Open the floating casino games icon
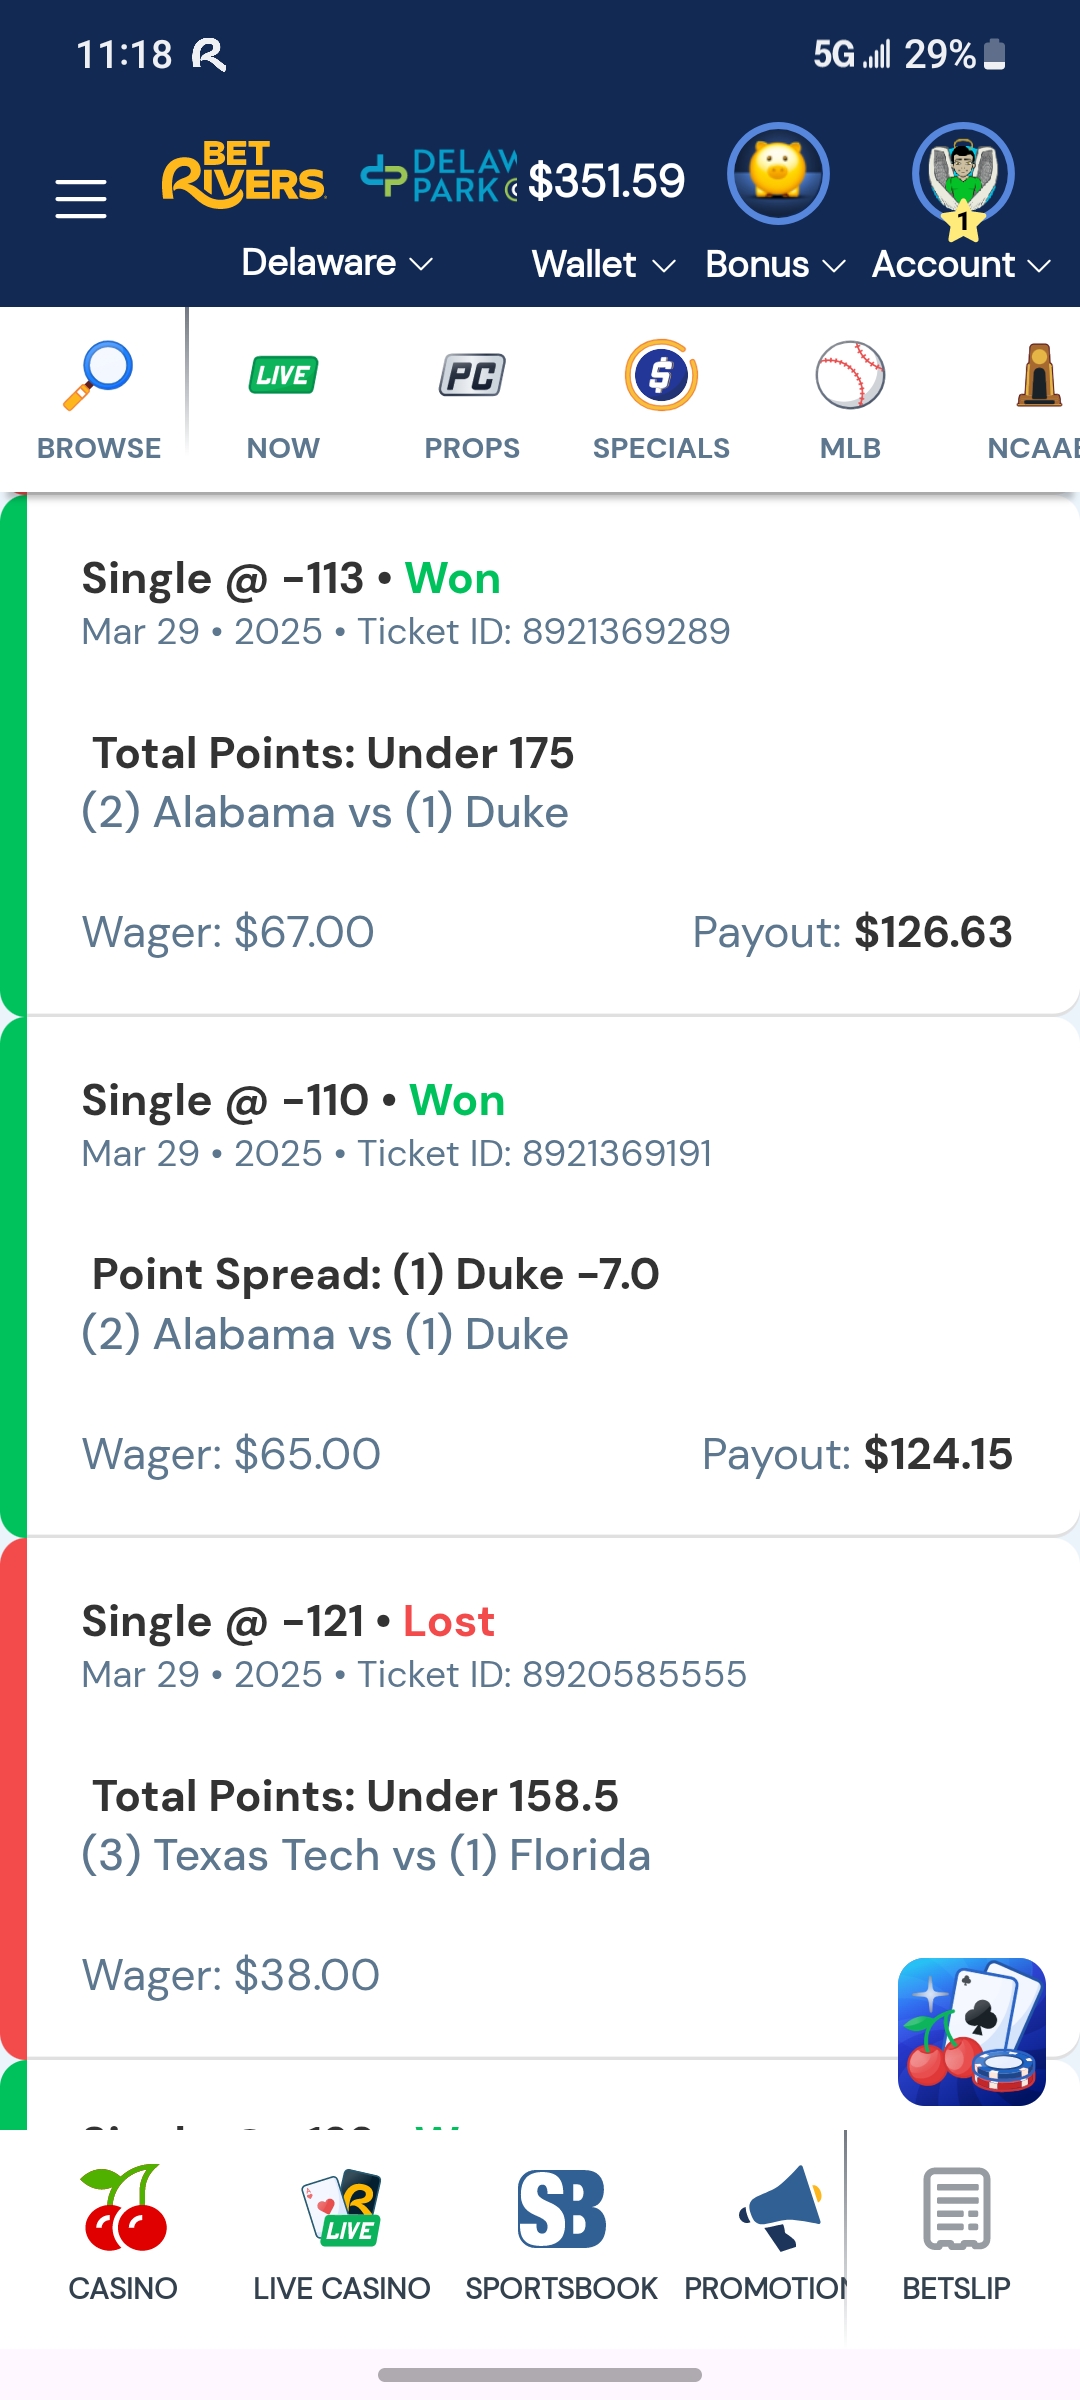 click(971, 2031)
